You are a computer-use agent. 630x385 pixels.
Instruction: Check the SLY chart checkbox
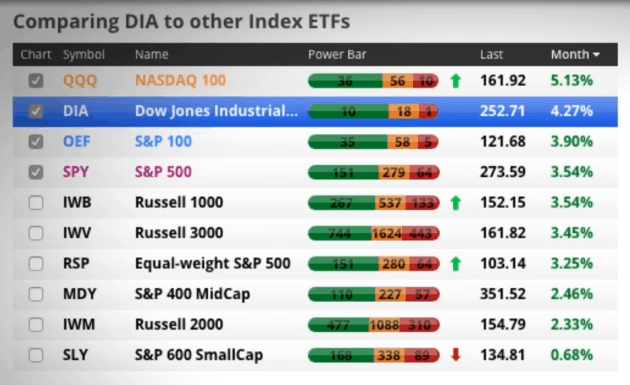36,355
